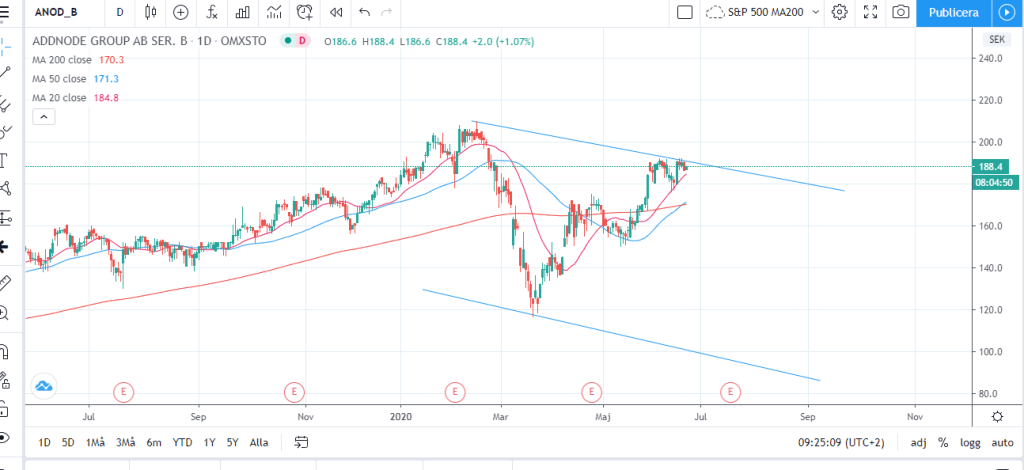Start bar replay with the rewind icon
Viewport: 1024px width, 470px height.
tap(336, 12)
